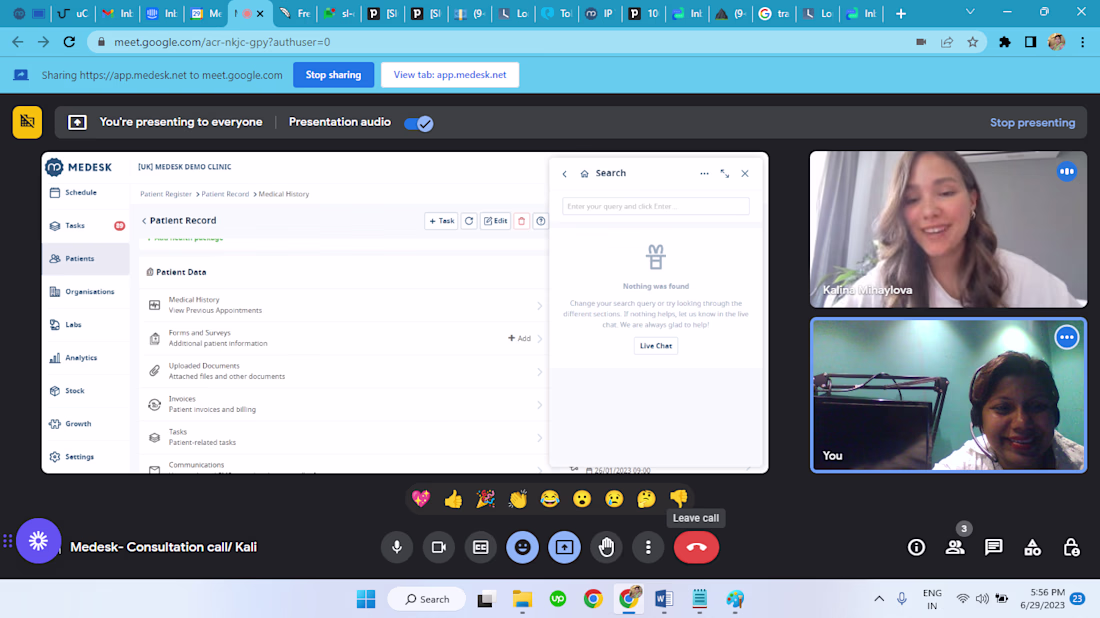
Task: Click the Stop sharing button
Action: pyautogui.click(x=333, y=75)
